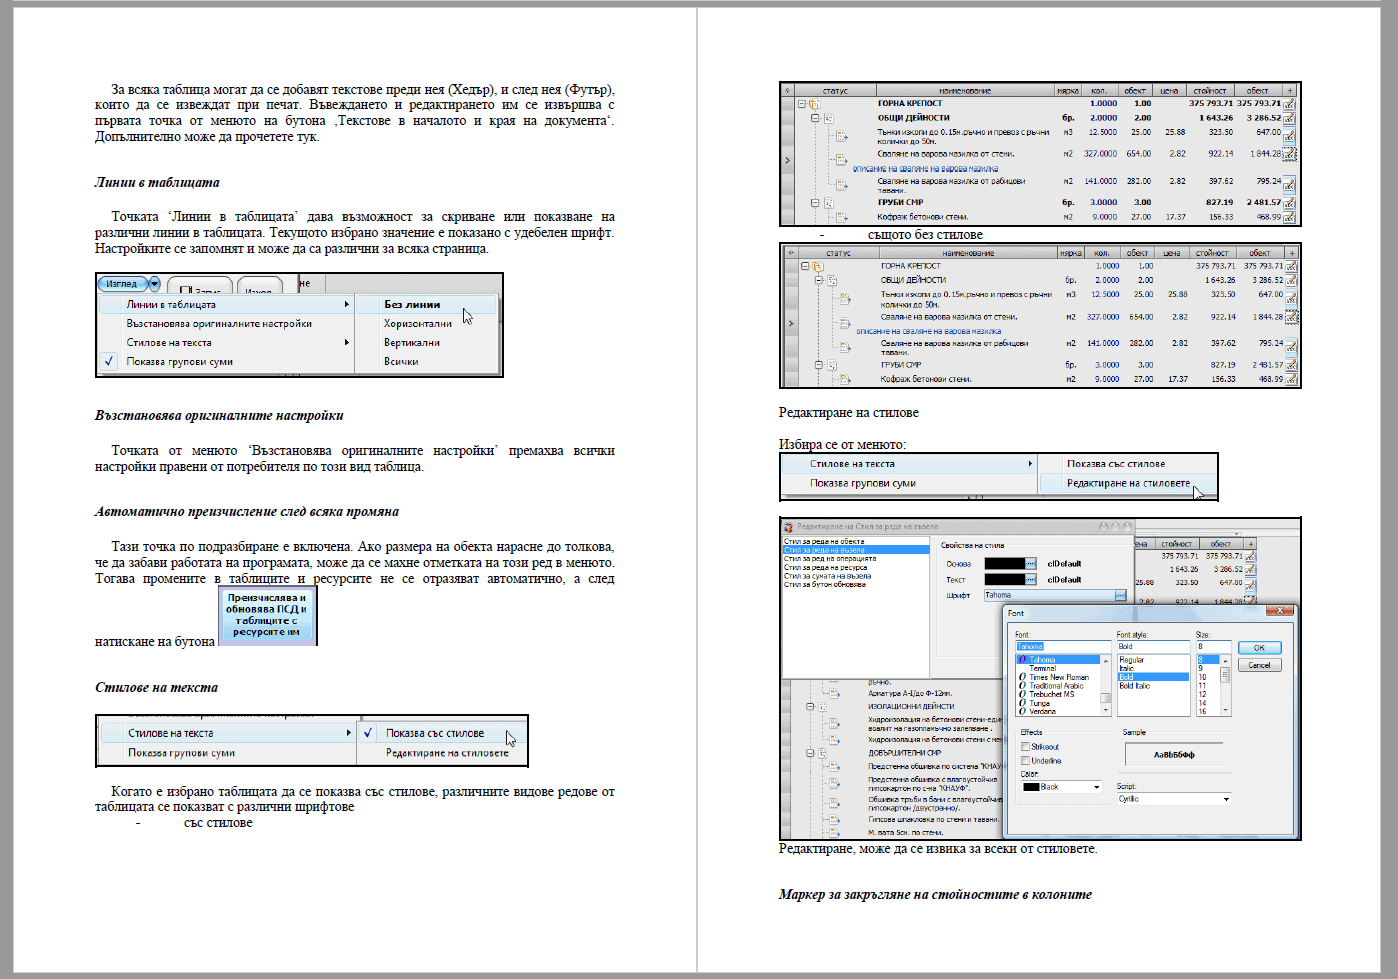Click the black Текст color swatch
Image resolution: width=1398 pixels, height=979 pixels.
click(x=1004, y=580)
